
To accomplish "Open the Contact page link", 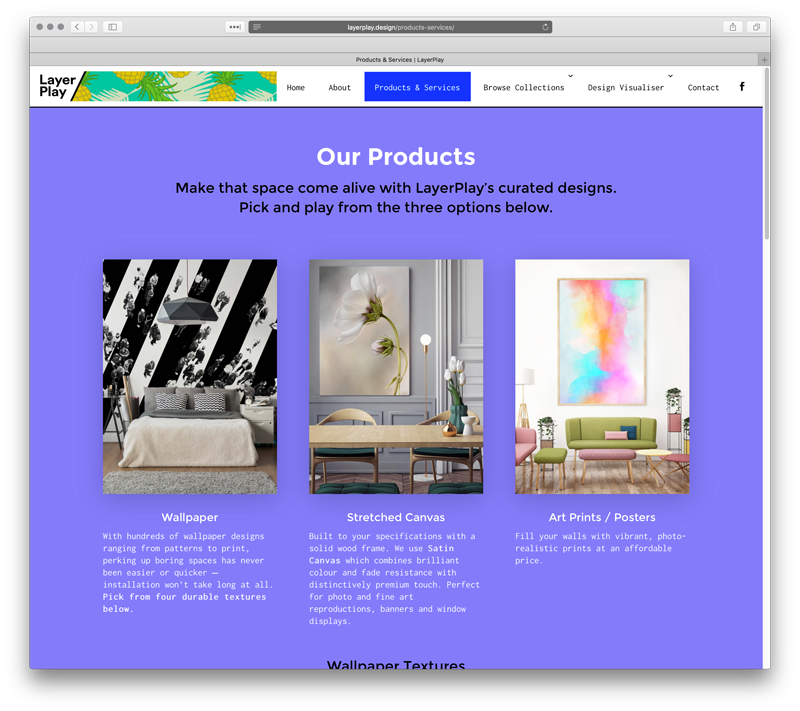I will (x=703, y=87).
